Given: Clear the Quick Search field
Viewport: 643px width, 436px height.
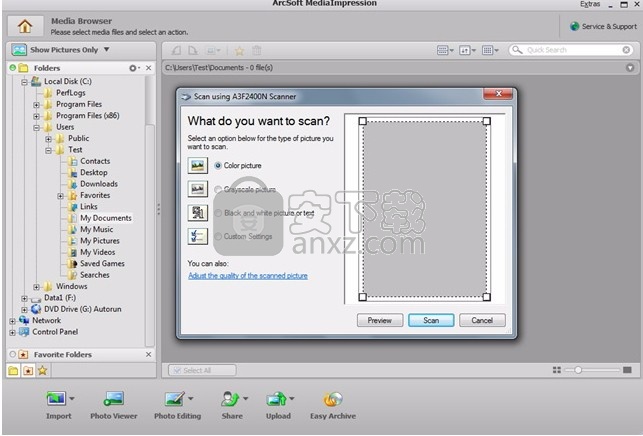Looking at the screenshot, I should pyautogui.click(x=626, y=50).
